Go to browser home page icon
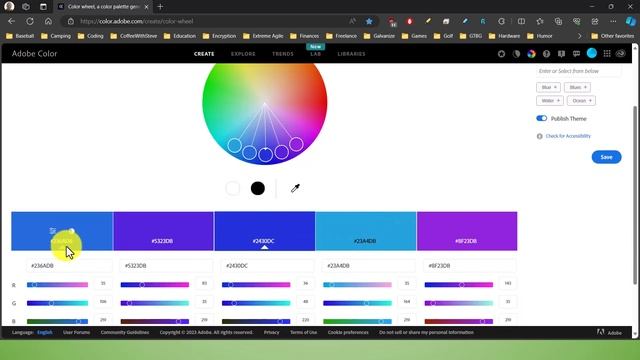The width and height of the screenshot is (640, 360). point(48,21)
